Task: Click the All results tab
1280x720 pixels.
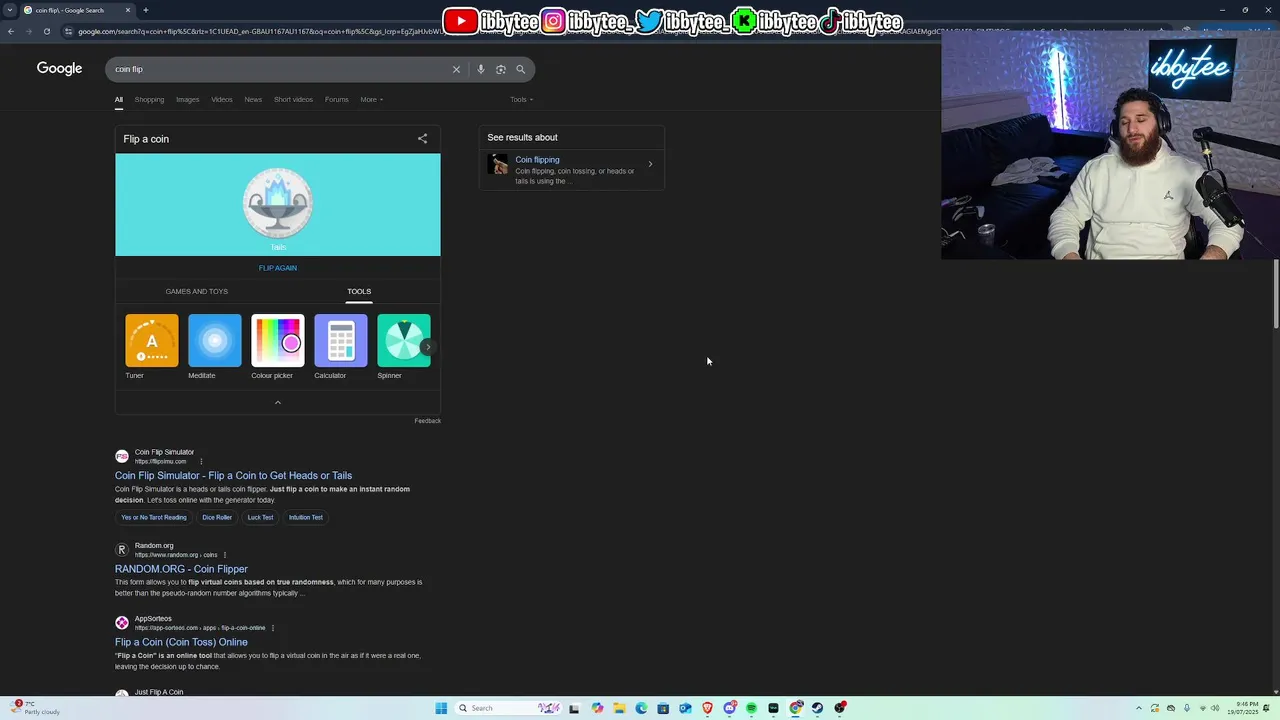Action: 118,99
